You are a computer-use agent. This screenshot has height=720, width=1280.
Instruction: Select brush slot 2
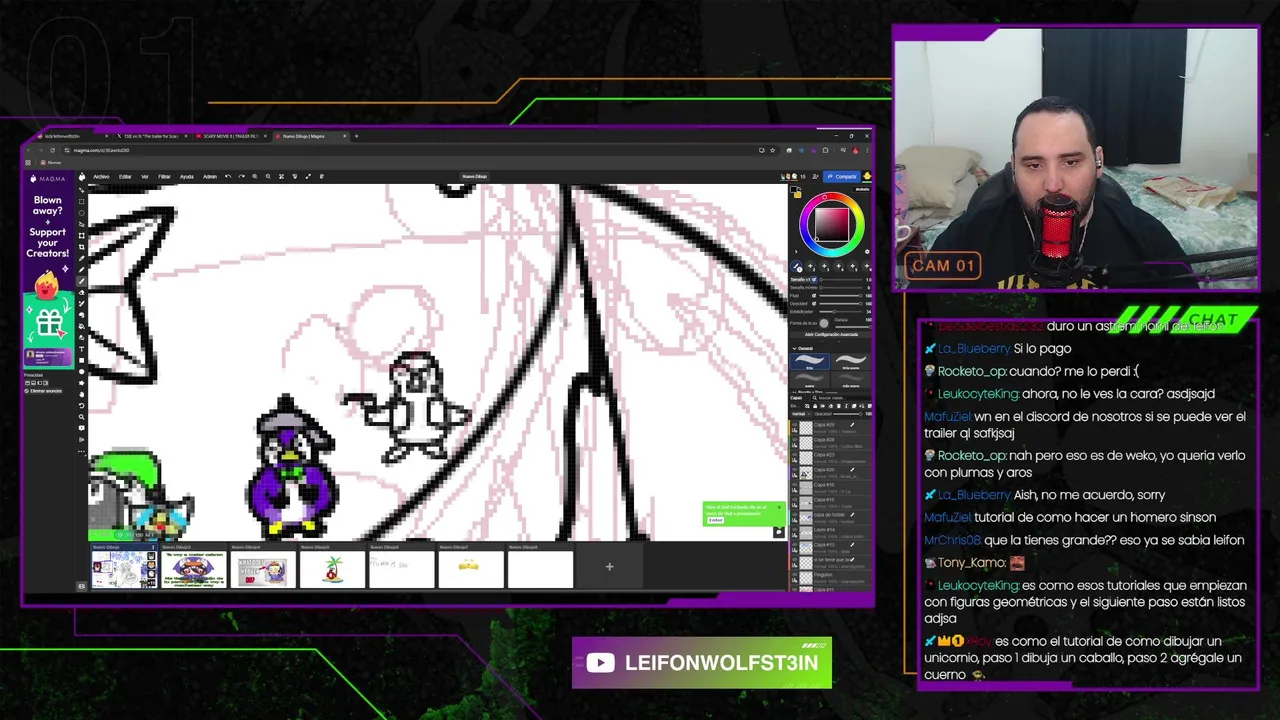pos(810,266)
